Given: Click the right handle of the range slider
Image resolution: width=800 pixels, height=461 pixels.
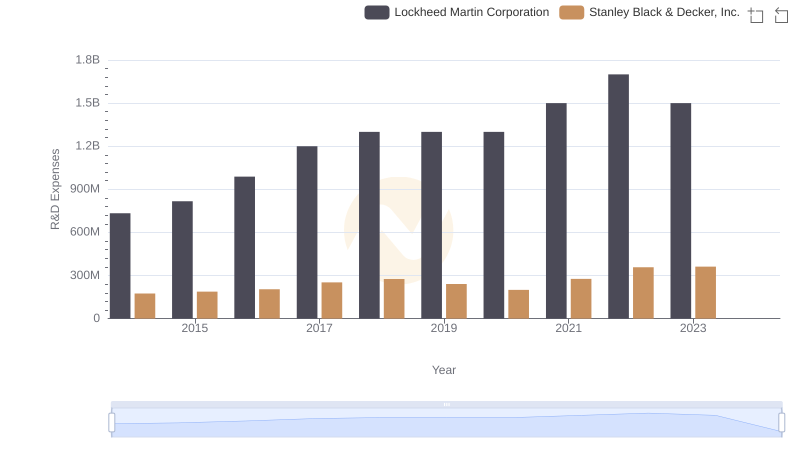Looking at the screenshot, I should [x=782, y=423].
